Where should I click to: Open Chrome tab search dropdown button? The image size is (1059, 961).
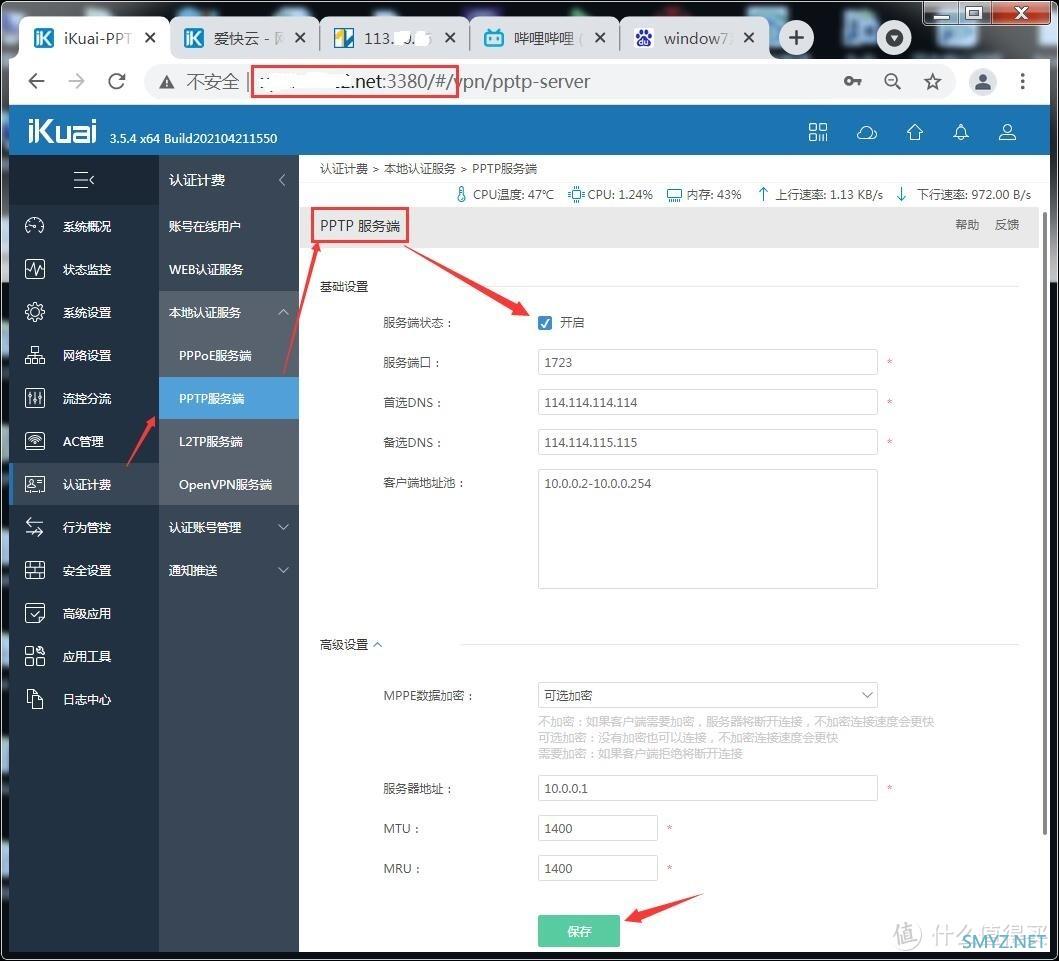click(x=894, y=38)
